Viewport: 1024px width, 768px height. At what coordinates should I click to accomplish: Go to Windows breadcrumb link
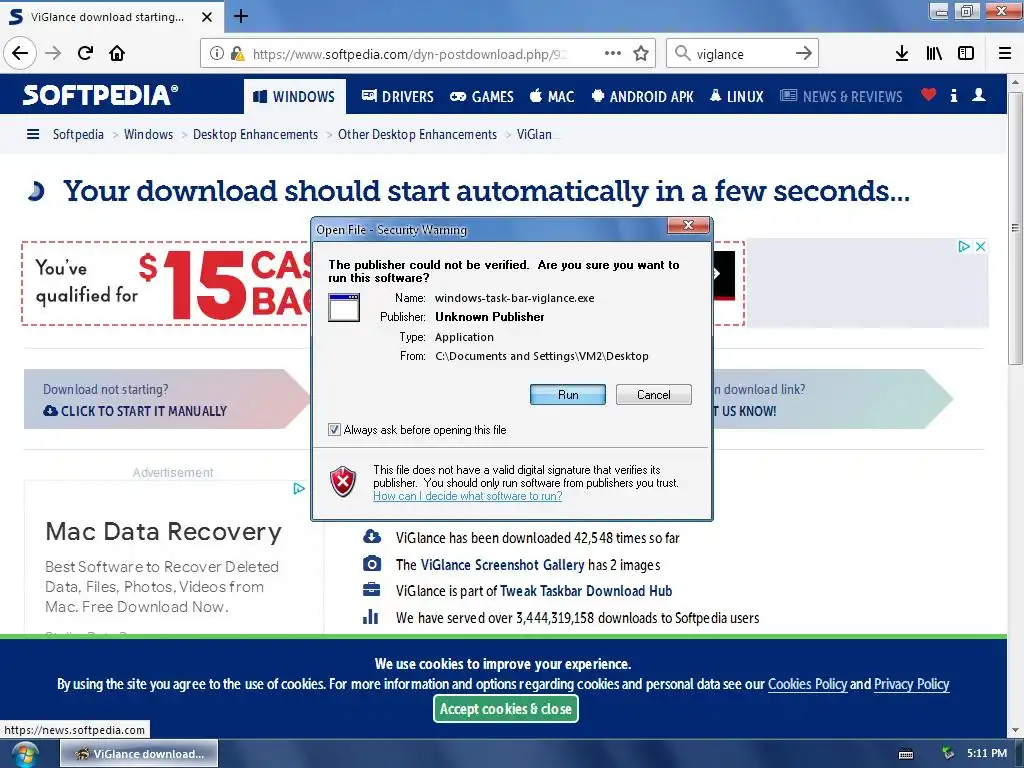[x=148, y=135]
